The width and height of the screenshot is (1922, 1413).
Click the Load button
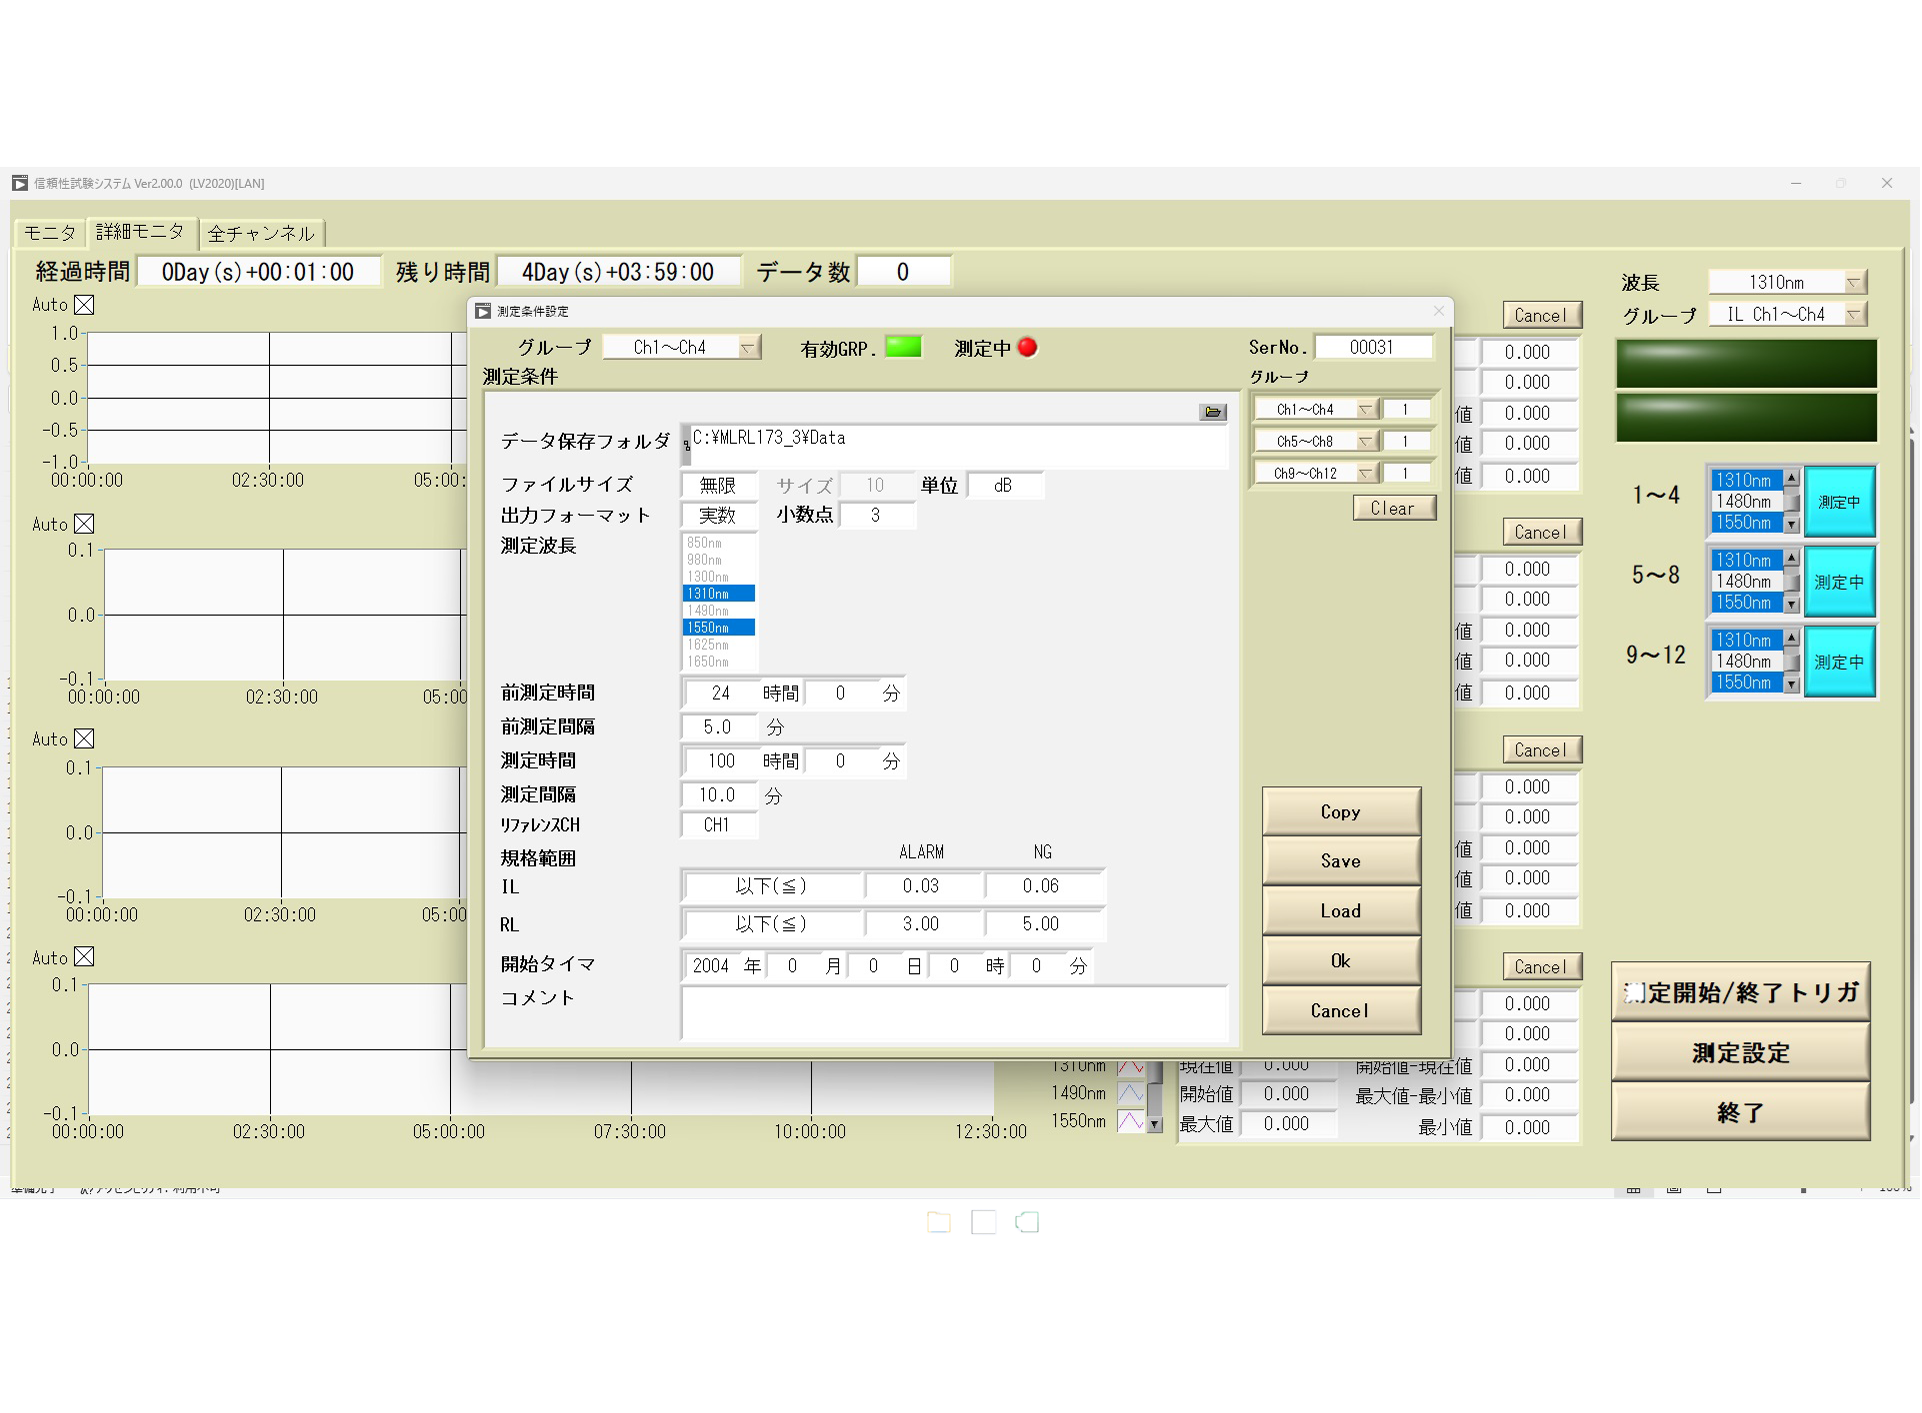[1341, 911]
